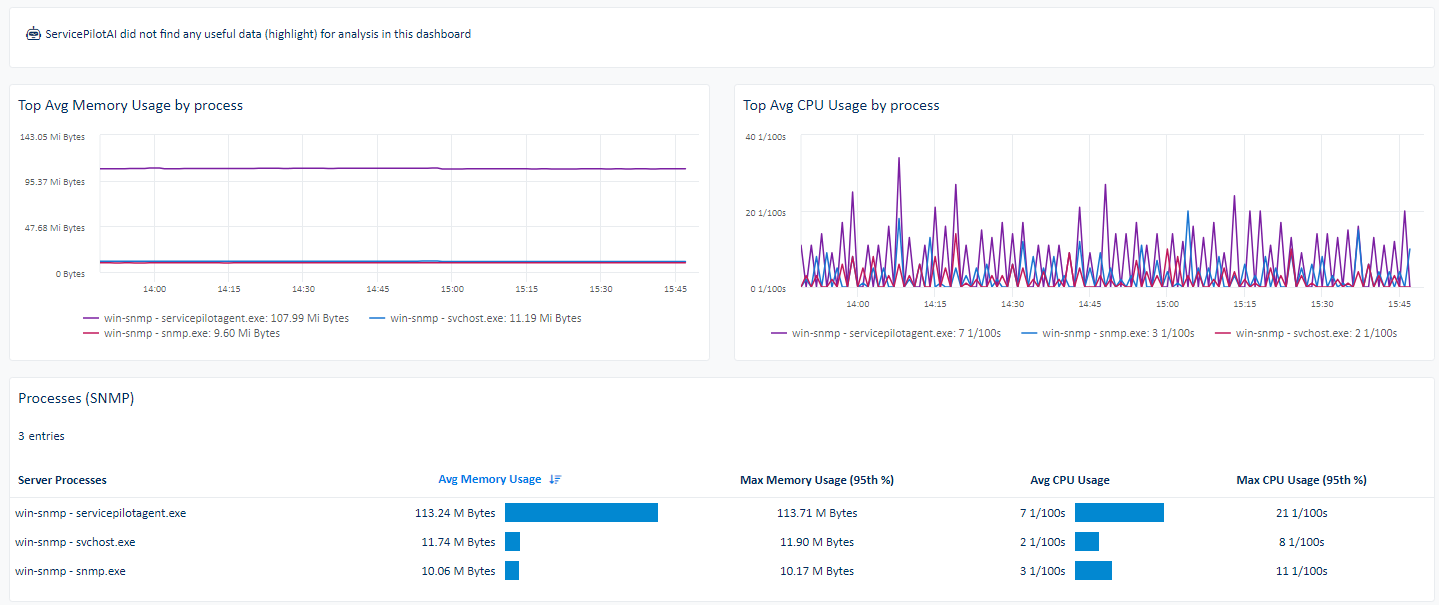Sort the table by Max Memory Usage (95th %)

[816, 479]
